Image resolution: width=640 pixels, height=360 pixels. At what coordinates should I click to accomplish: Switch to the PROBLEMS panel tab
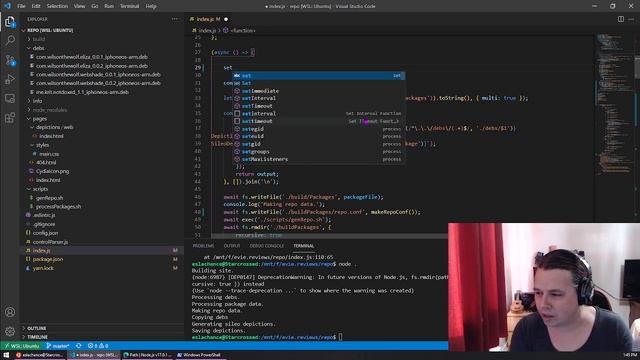[x=203, y=246]
